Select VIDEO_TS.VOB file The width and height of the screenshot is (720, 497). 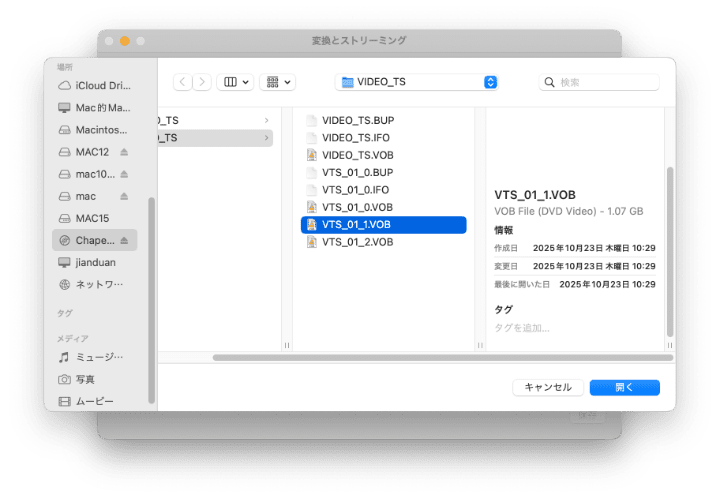[384, 155]
